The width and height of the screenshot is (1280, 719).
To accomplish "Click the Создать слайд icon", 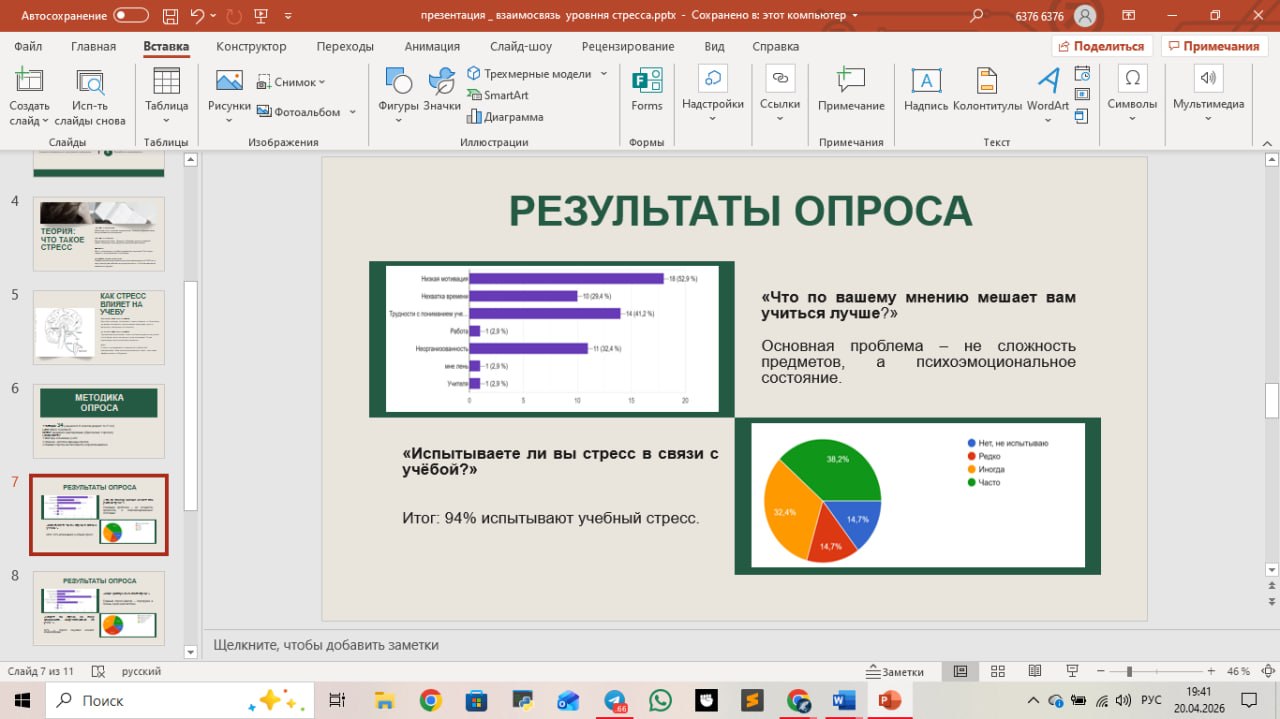I will pyautogui.click(x=29, y=82).
